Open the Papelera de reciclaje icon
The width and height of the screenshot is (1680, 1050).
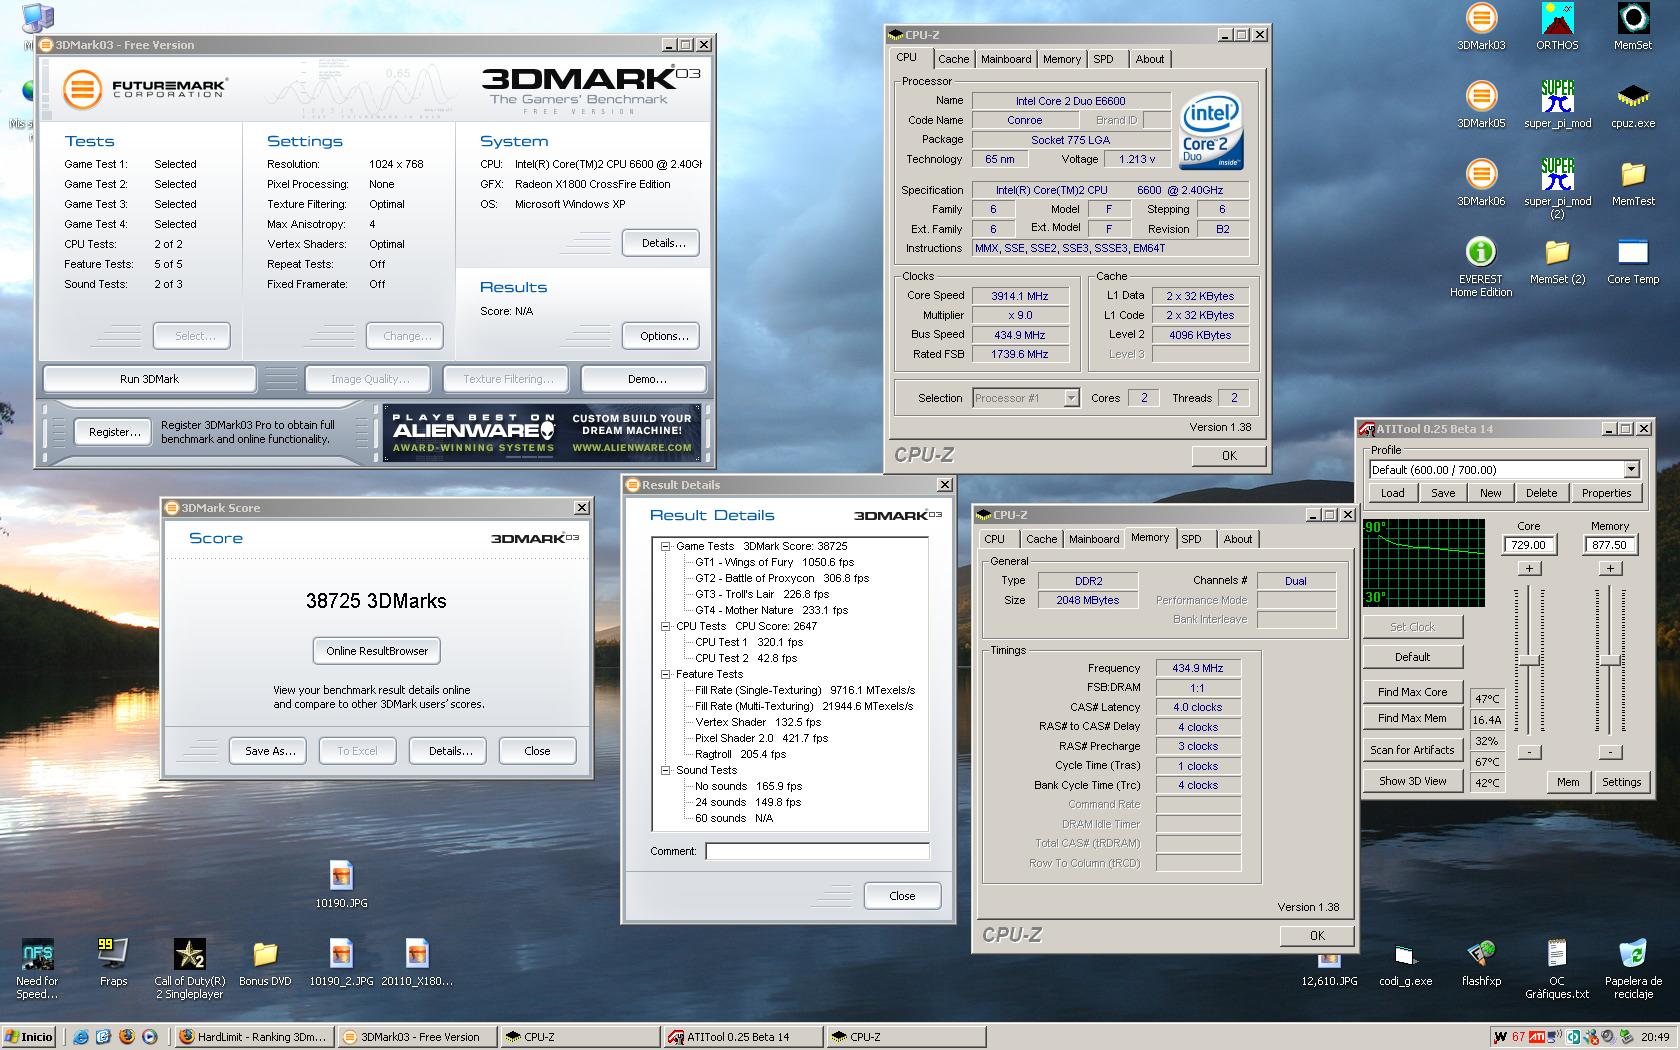click(x=1632, y=969)
